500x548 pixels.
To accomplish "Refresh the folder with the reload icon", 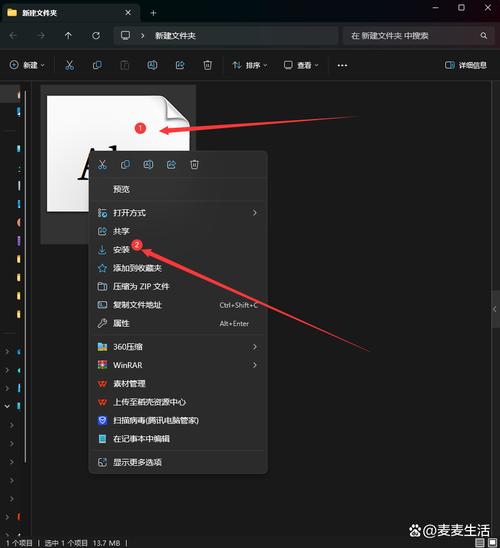I will pos(96,35).
